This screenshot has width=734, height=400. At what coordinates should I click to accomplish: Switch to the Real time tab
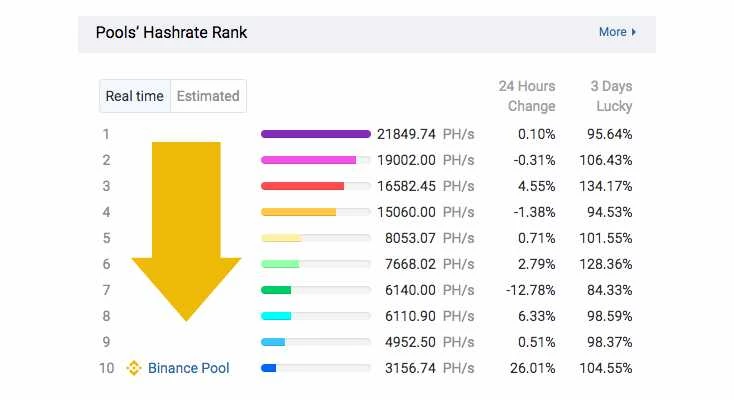coord(135,96)
